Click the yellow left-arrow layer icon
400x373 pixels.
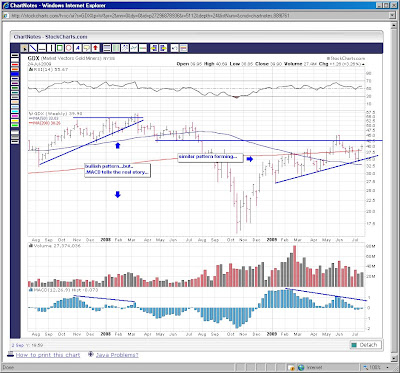tap(154, 48)
